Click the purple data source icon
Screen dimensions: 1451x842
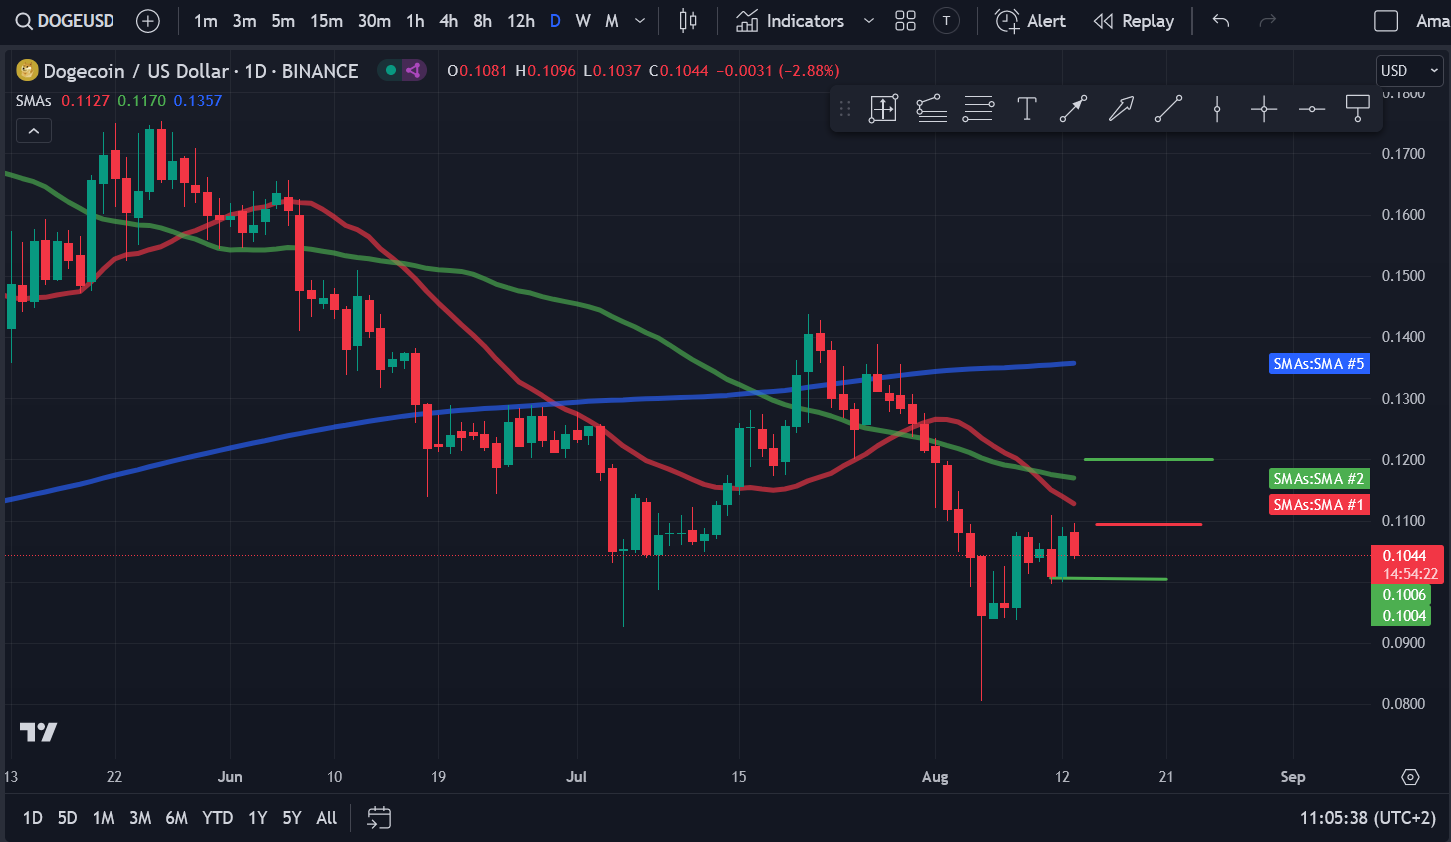(x=413, y=70)
